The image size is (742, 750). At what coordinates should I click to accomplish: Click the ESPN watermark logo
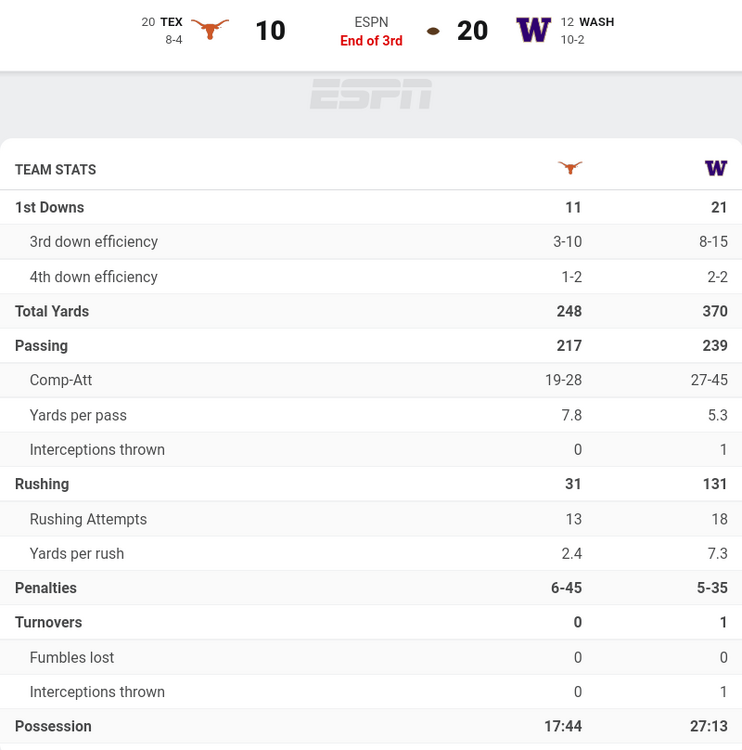coord(371,94)
